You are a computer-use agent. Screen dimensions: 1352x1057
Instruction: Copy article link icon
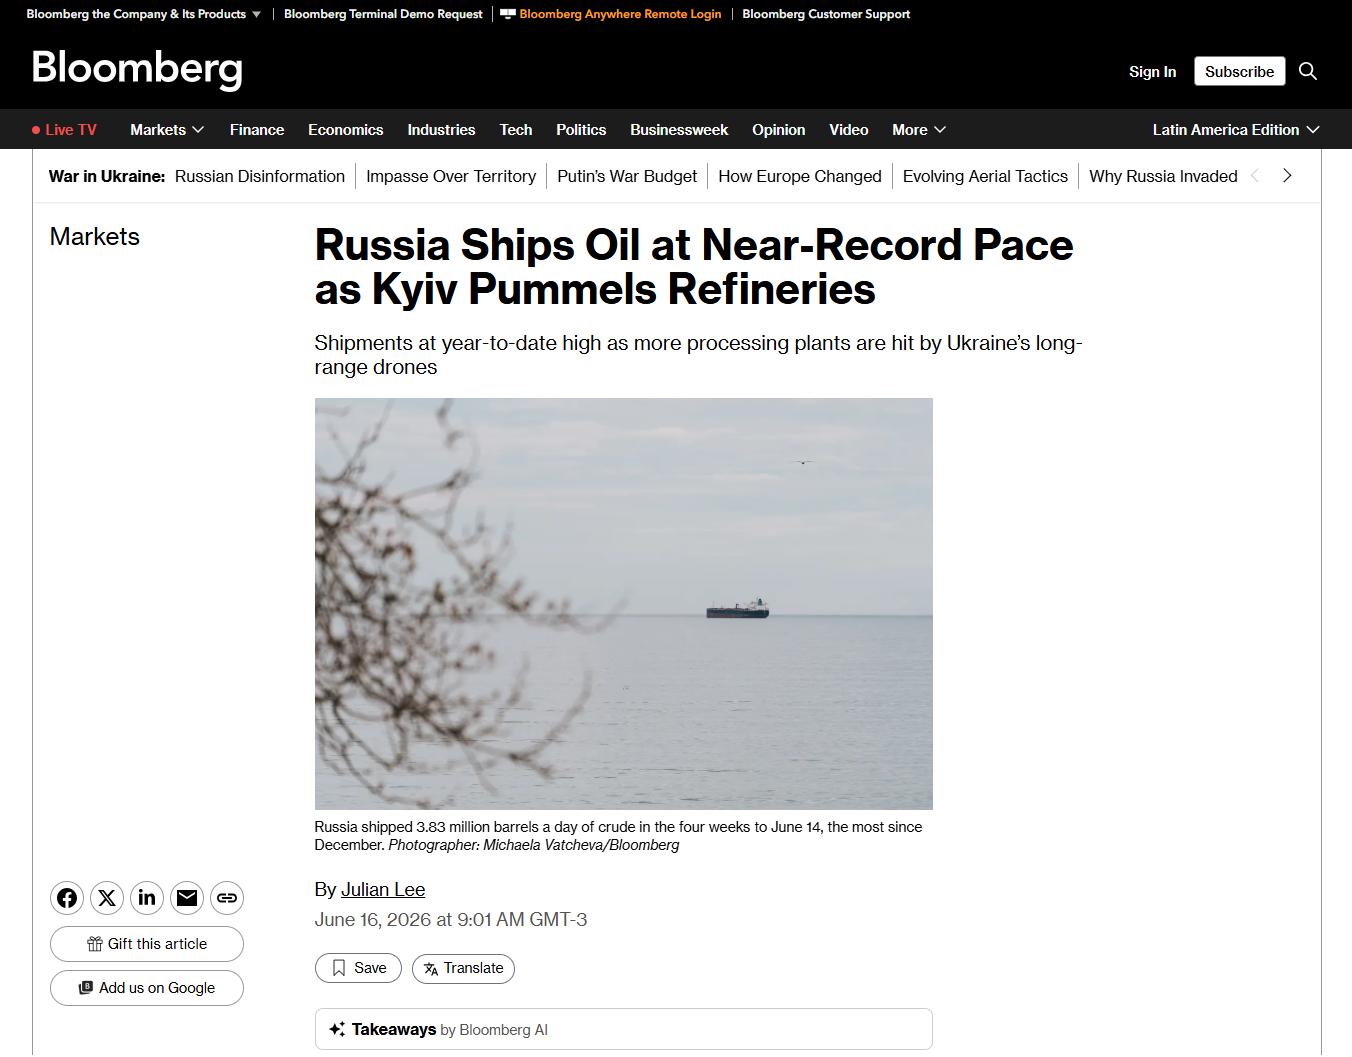pos(227,898)
